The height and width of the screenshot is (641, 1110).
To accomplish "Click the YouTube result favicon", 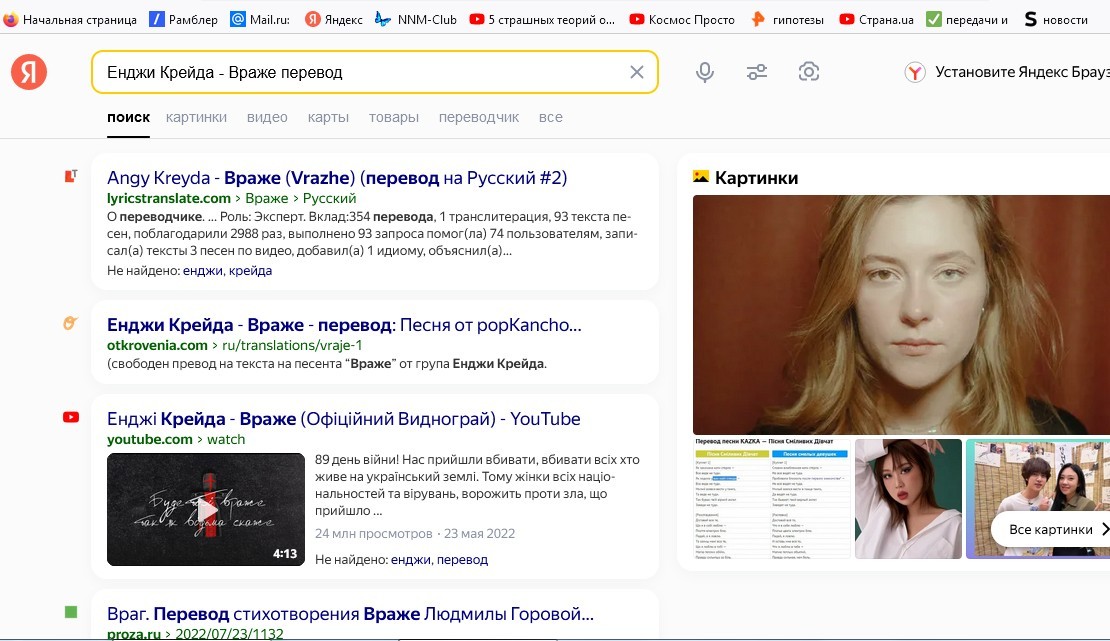I will tap(71, 417).
